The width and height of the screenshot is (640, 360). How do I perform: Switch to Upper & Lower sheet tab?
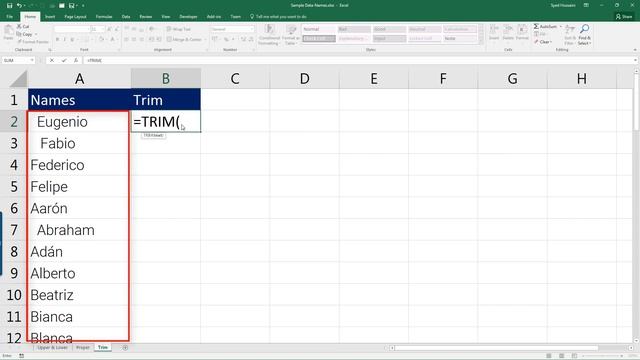click(52, 348)
